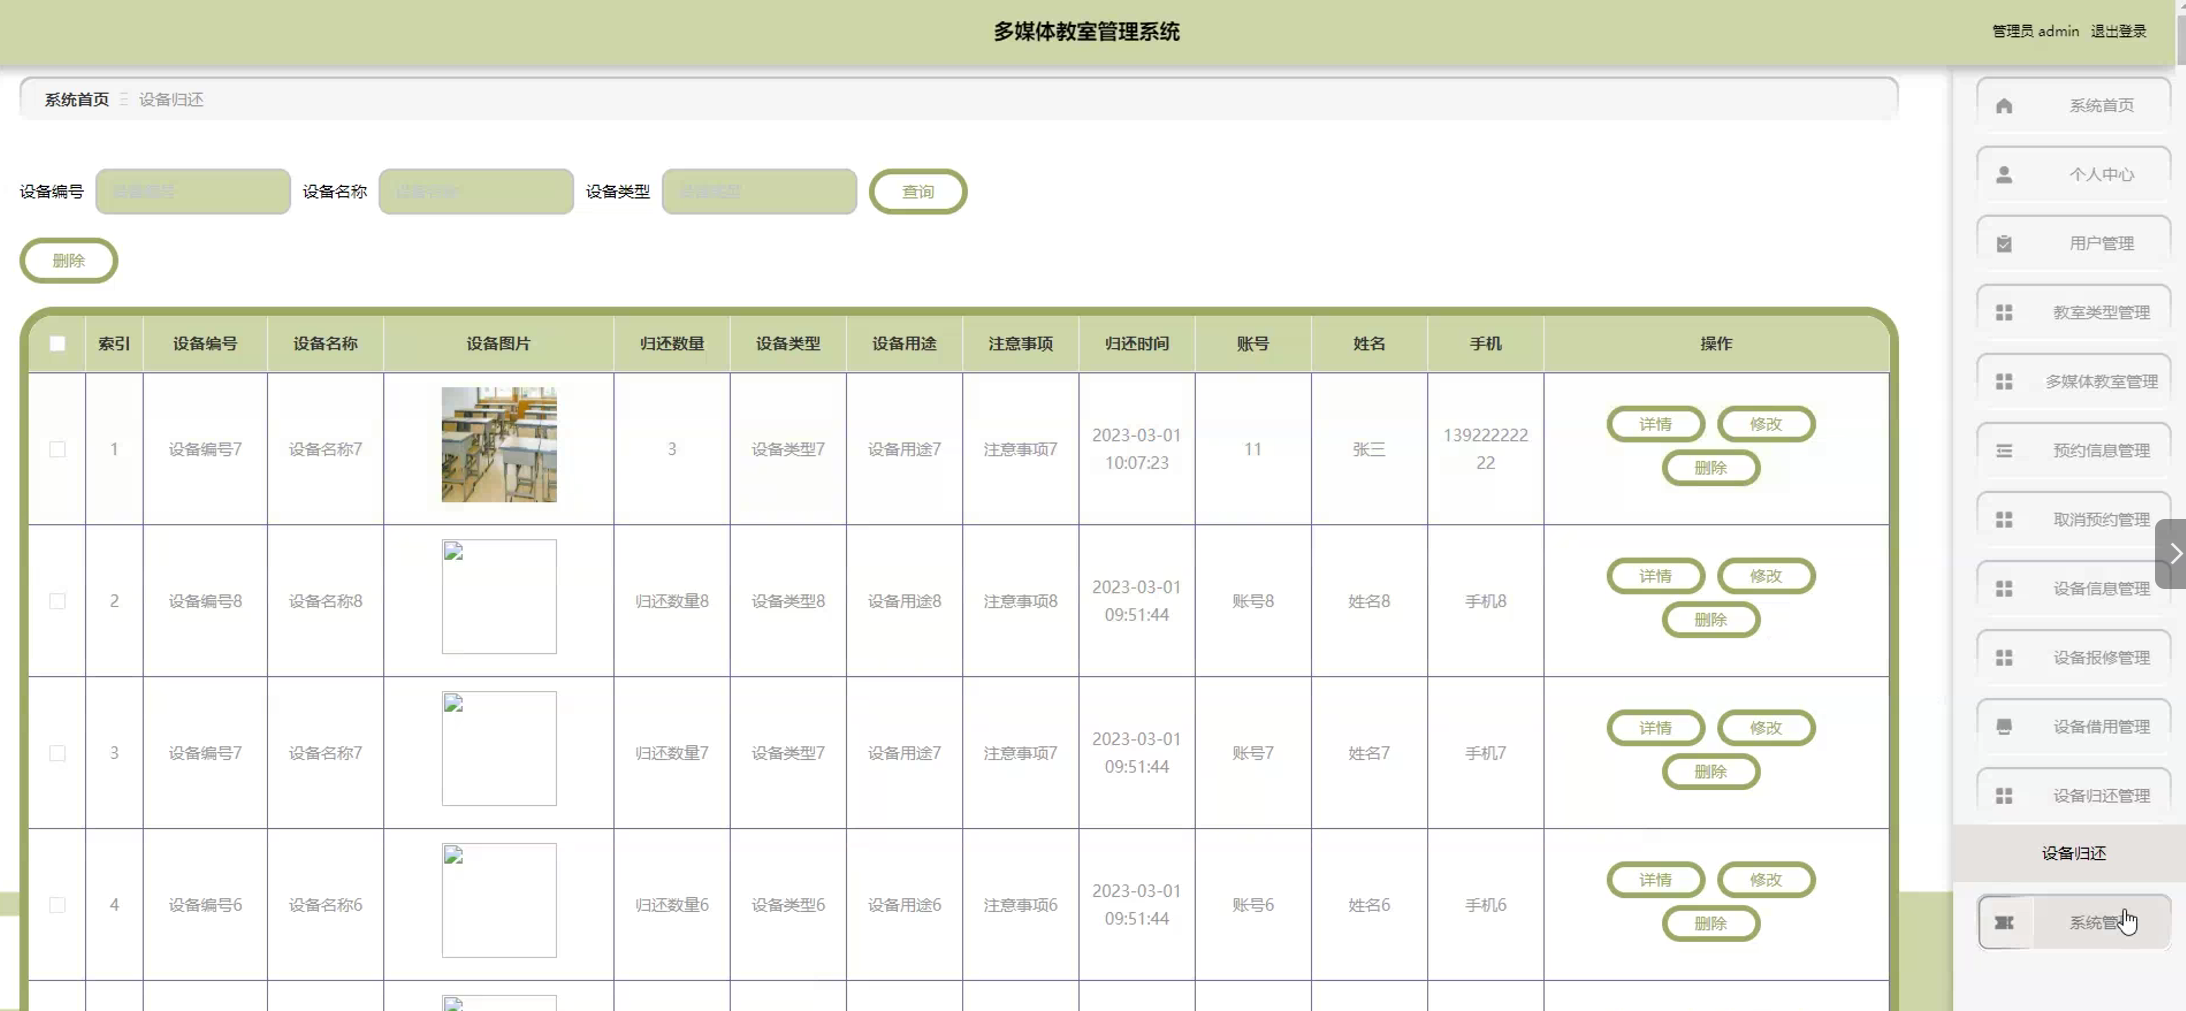Focus the 设备编号 search input

click(193, 191)
